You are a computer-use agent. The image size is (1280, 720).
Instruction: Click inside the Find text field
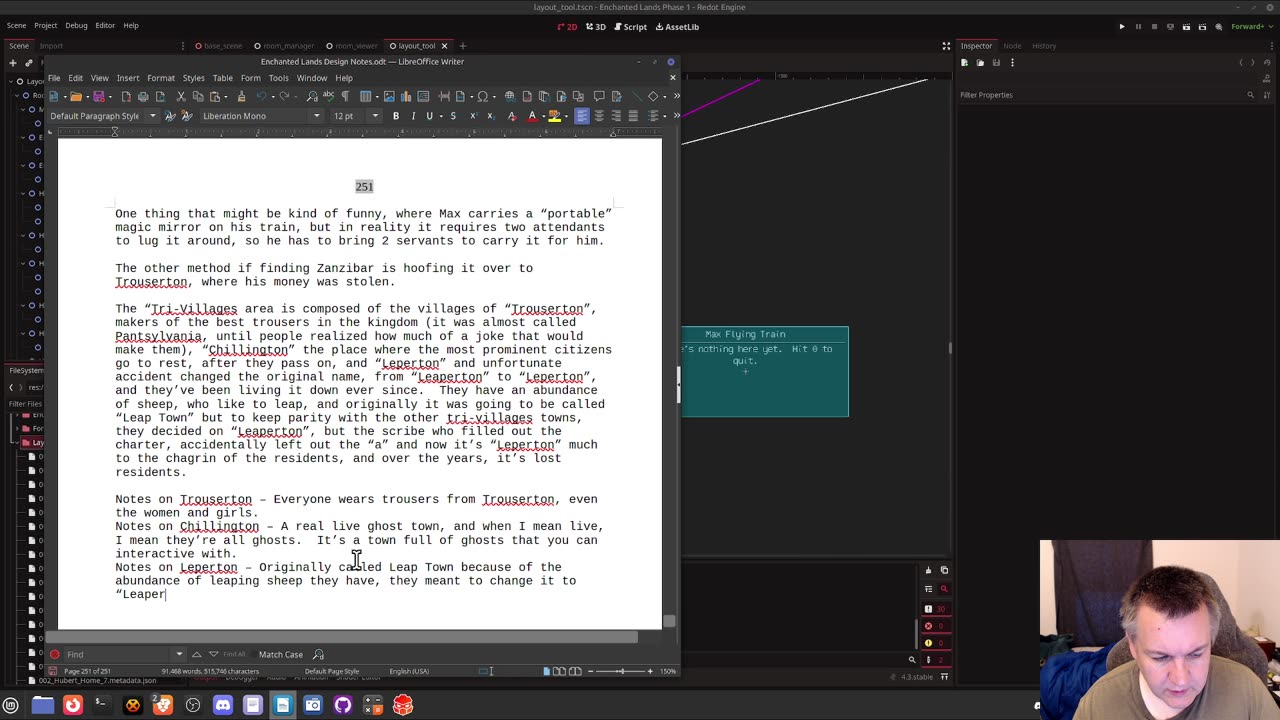(x=118, y=654)
